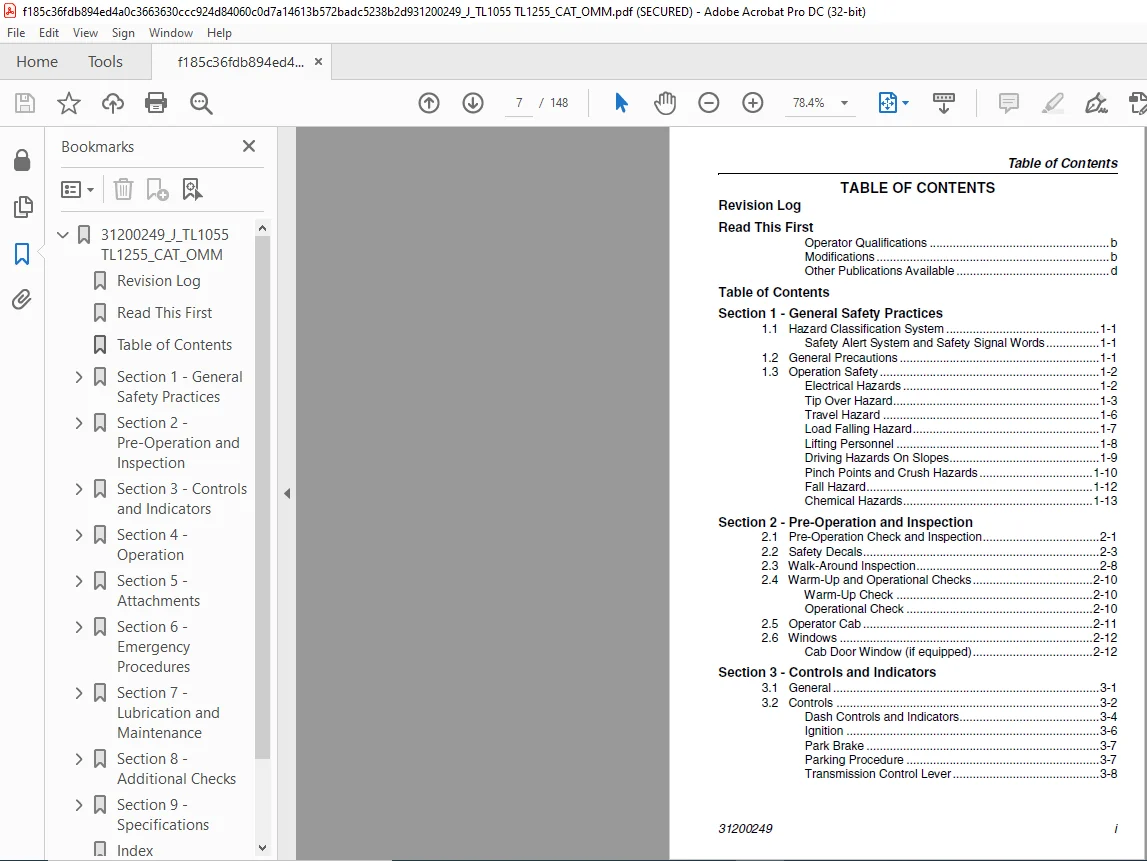This screenshot has height=861, width=1147.
Task: Expand Section 1 - General Safety Practices
Action: pyautogui.click(x=79, y=377)
